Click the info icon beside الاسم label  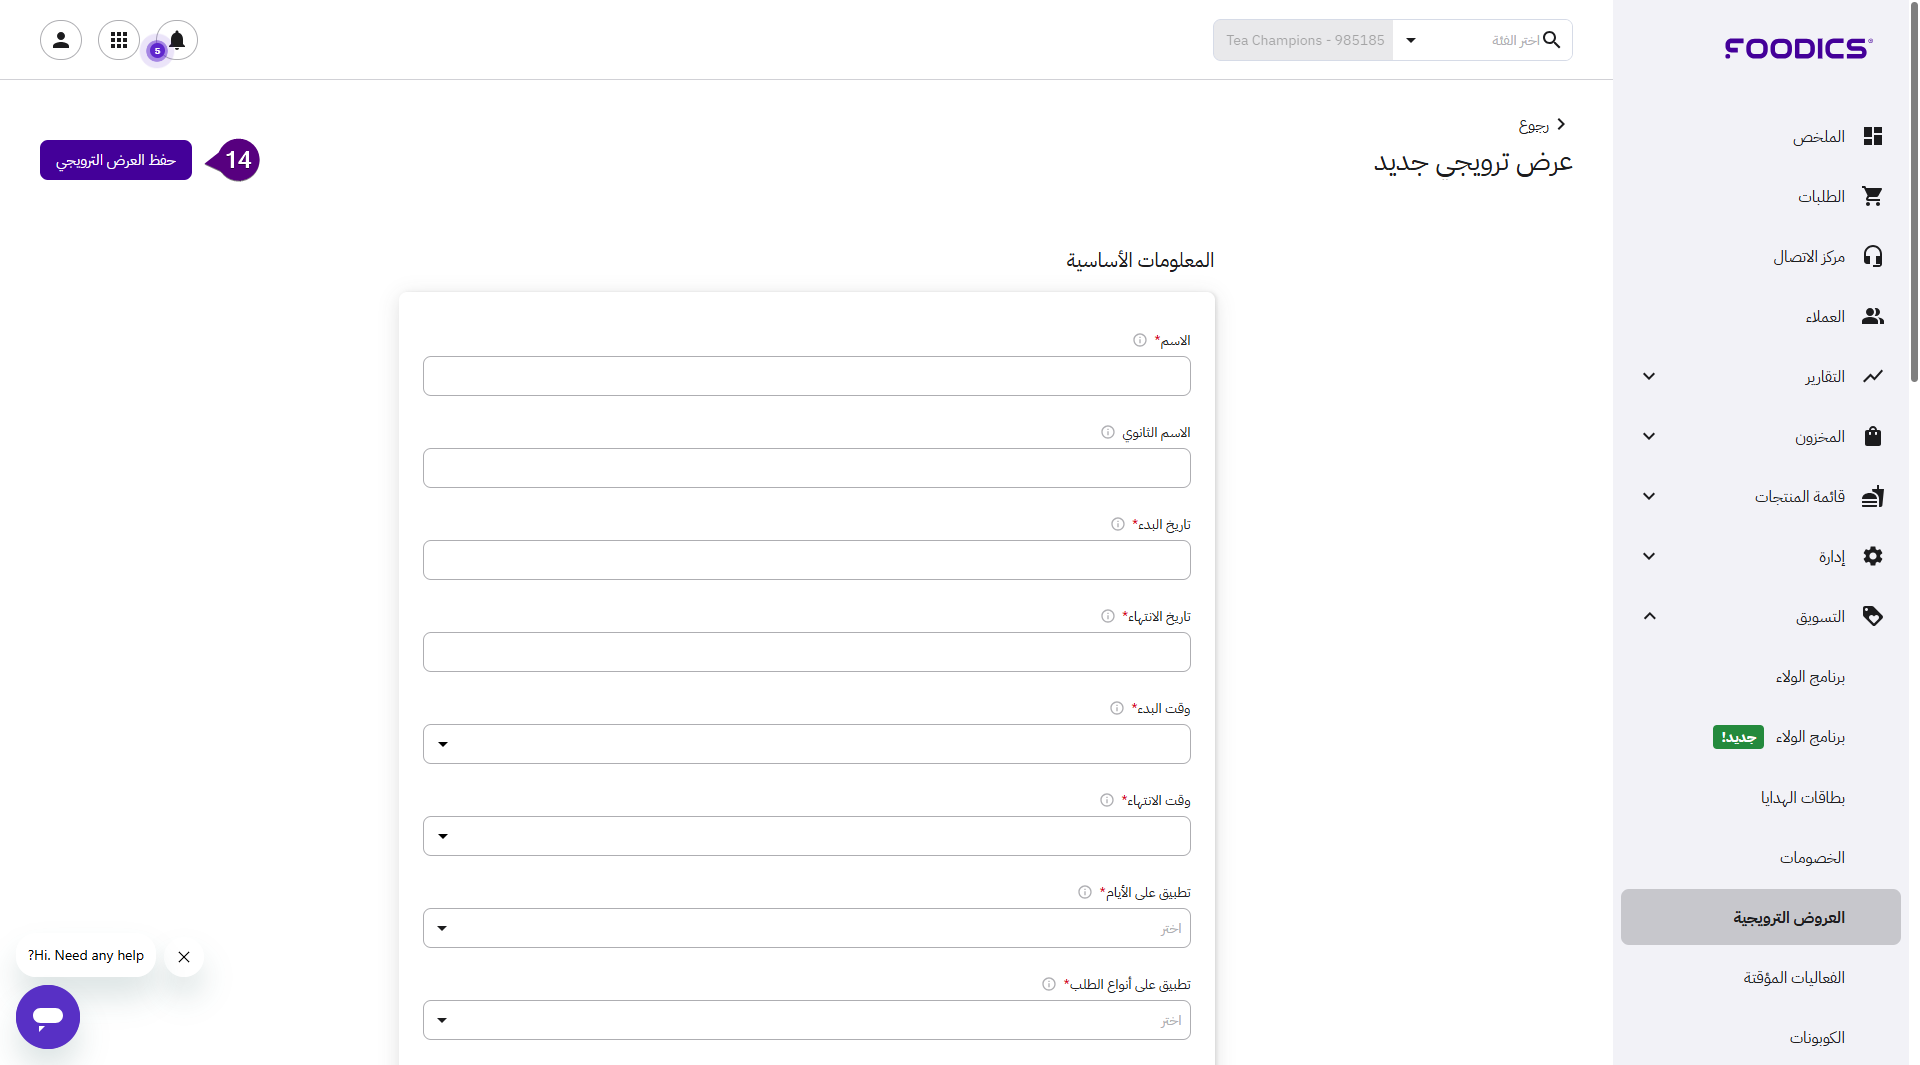[1139, 340]
